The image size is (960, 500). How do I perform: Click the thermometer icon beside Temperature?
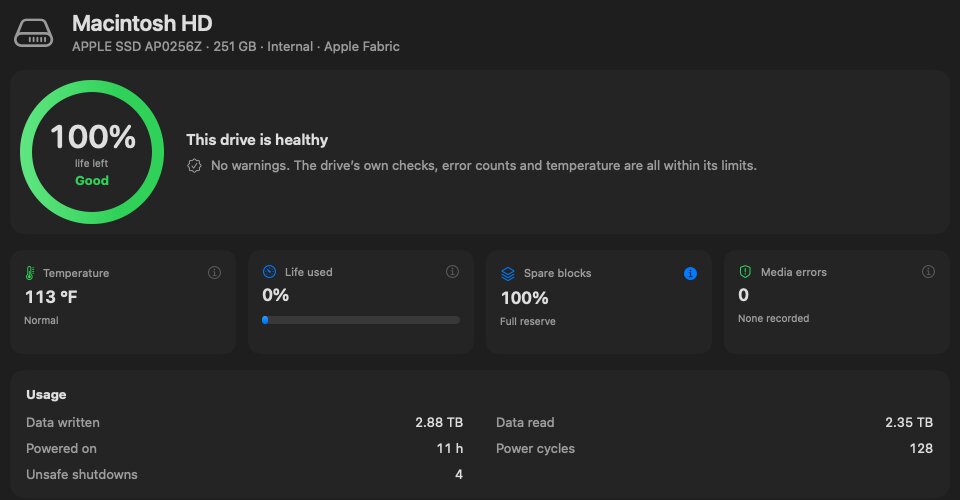30,273
